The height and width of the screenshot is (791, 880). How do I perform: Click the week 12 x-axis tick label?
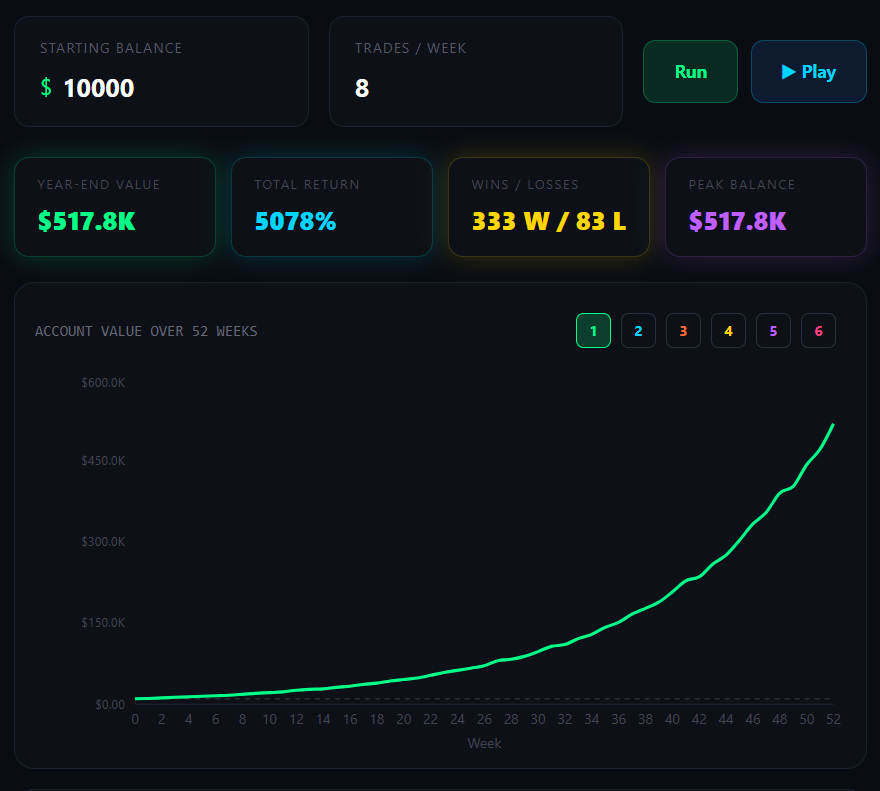pyautogui.click(x=296, y=719)
